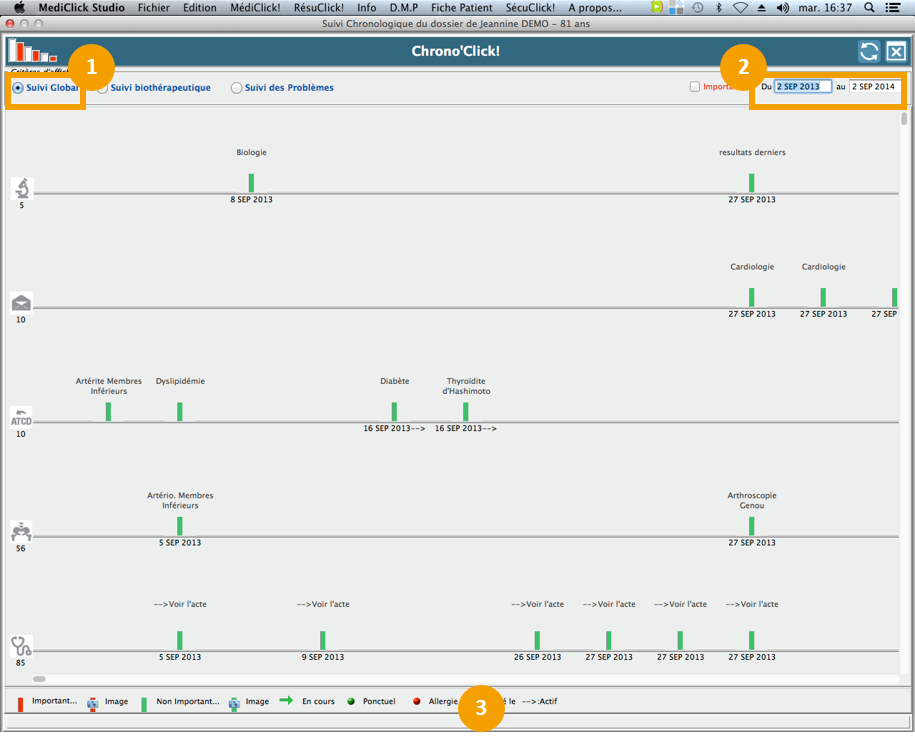Open the Fiche Patient menu
The image size is (915, 736).
[461, 7]
